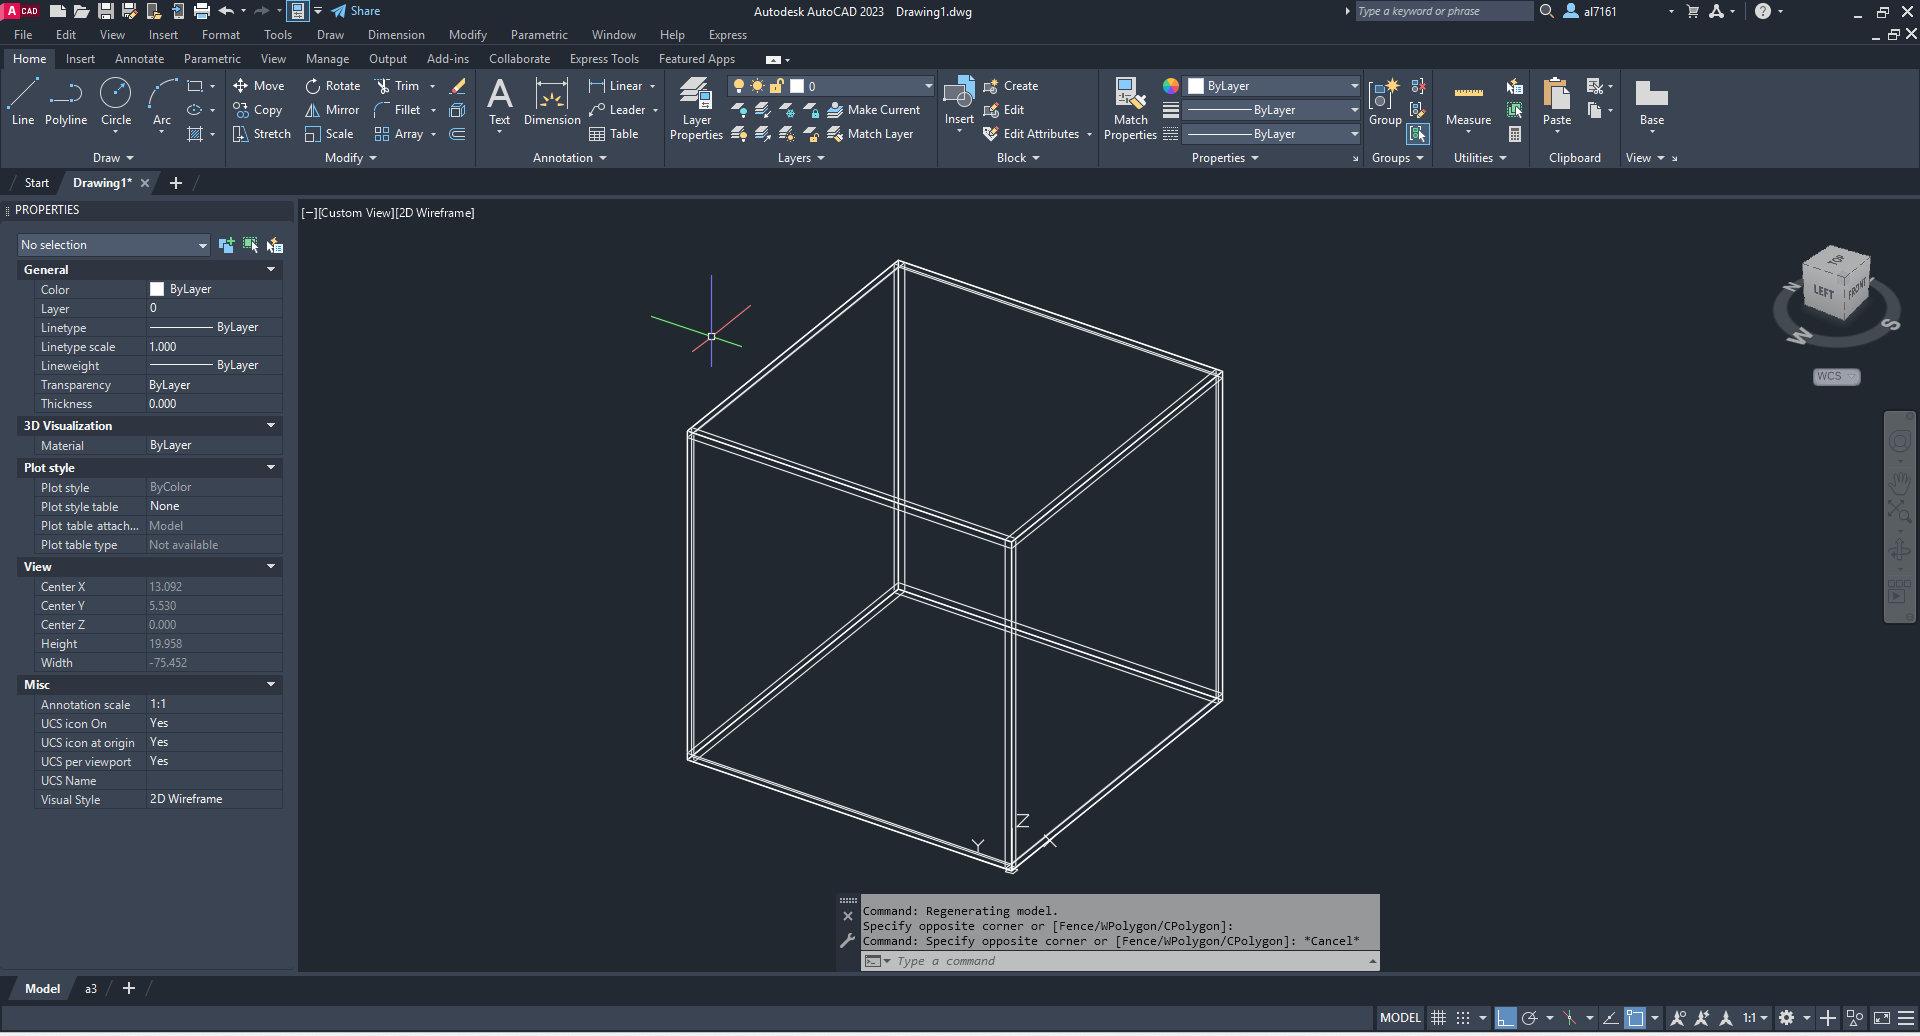Select the Mirror tool

[x=332, y=110]
